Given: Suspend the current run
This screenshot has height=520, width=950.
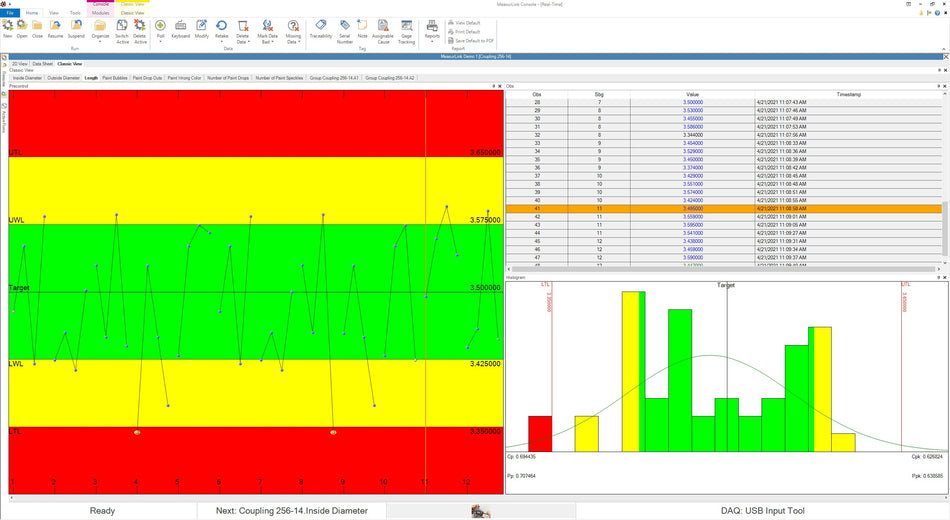Looking at the screenshot, I should click(76, 27).
